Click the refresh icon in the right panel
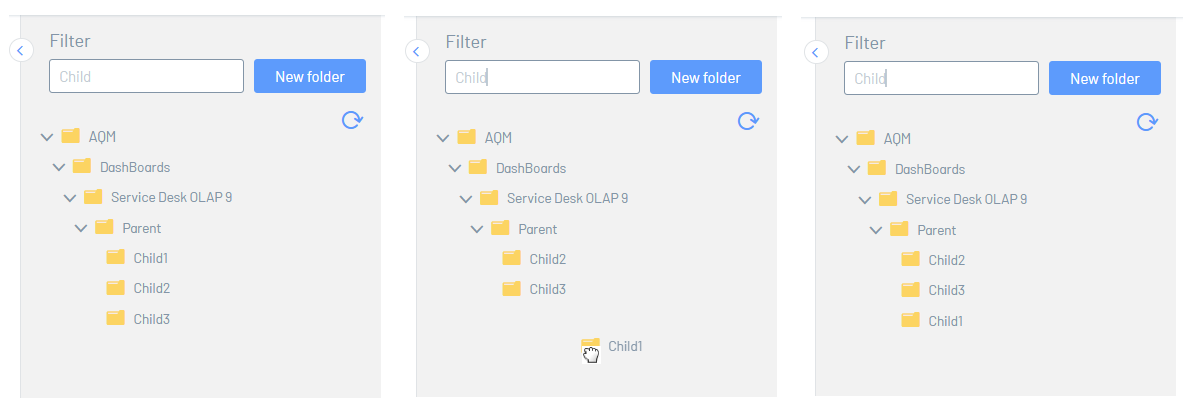Screen dimensions: 1196x420 [x=1147, y=122]
